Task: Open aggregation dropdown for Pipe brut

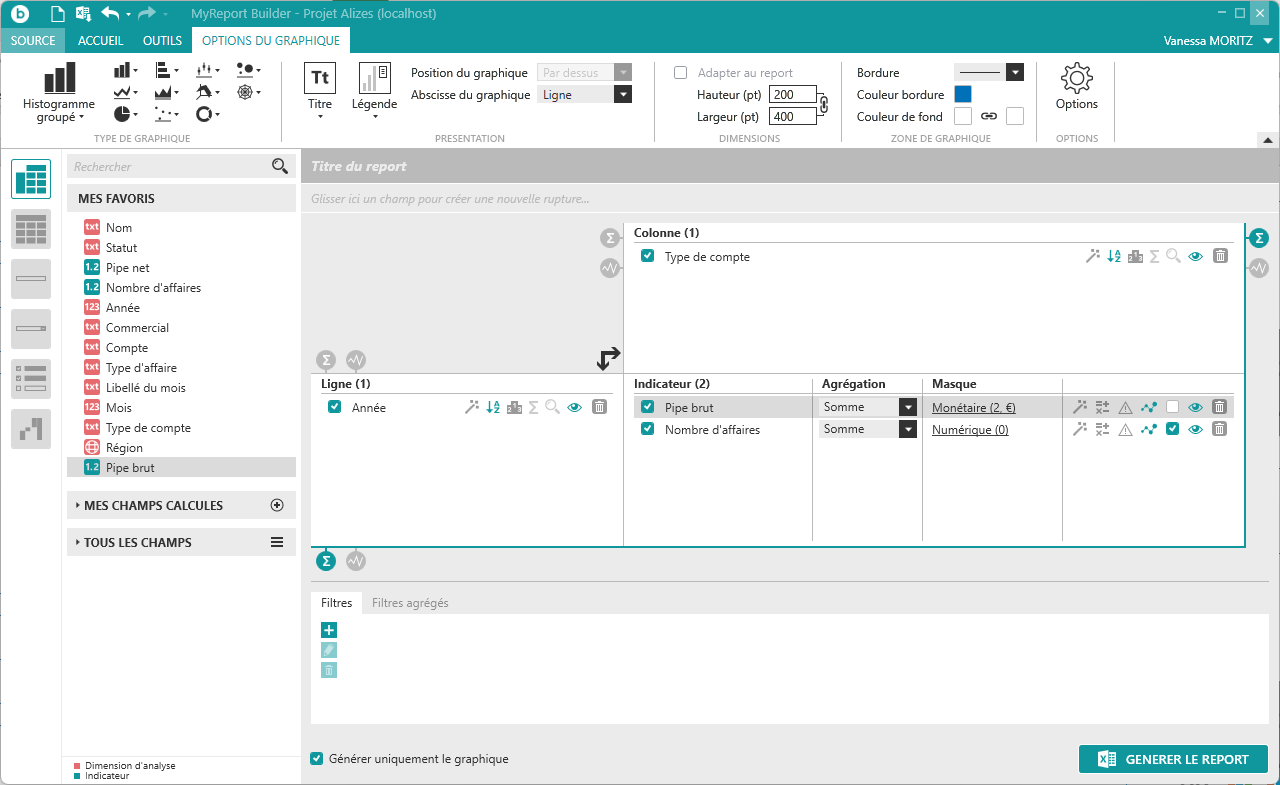Action: coord(907,407)
